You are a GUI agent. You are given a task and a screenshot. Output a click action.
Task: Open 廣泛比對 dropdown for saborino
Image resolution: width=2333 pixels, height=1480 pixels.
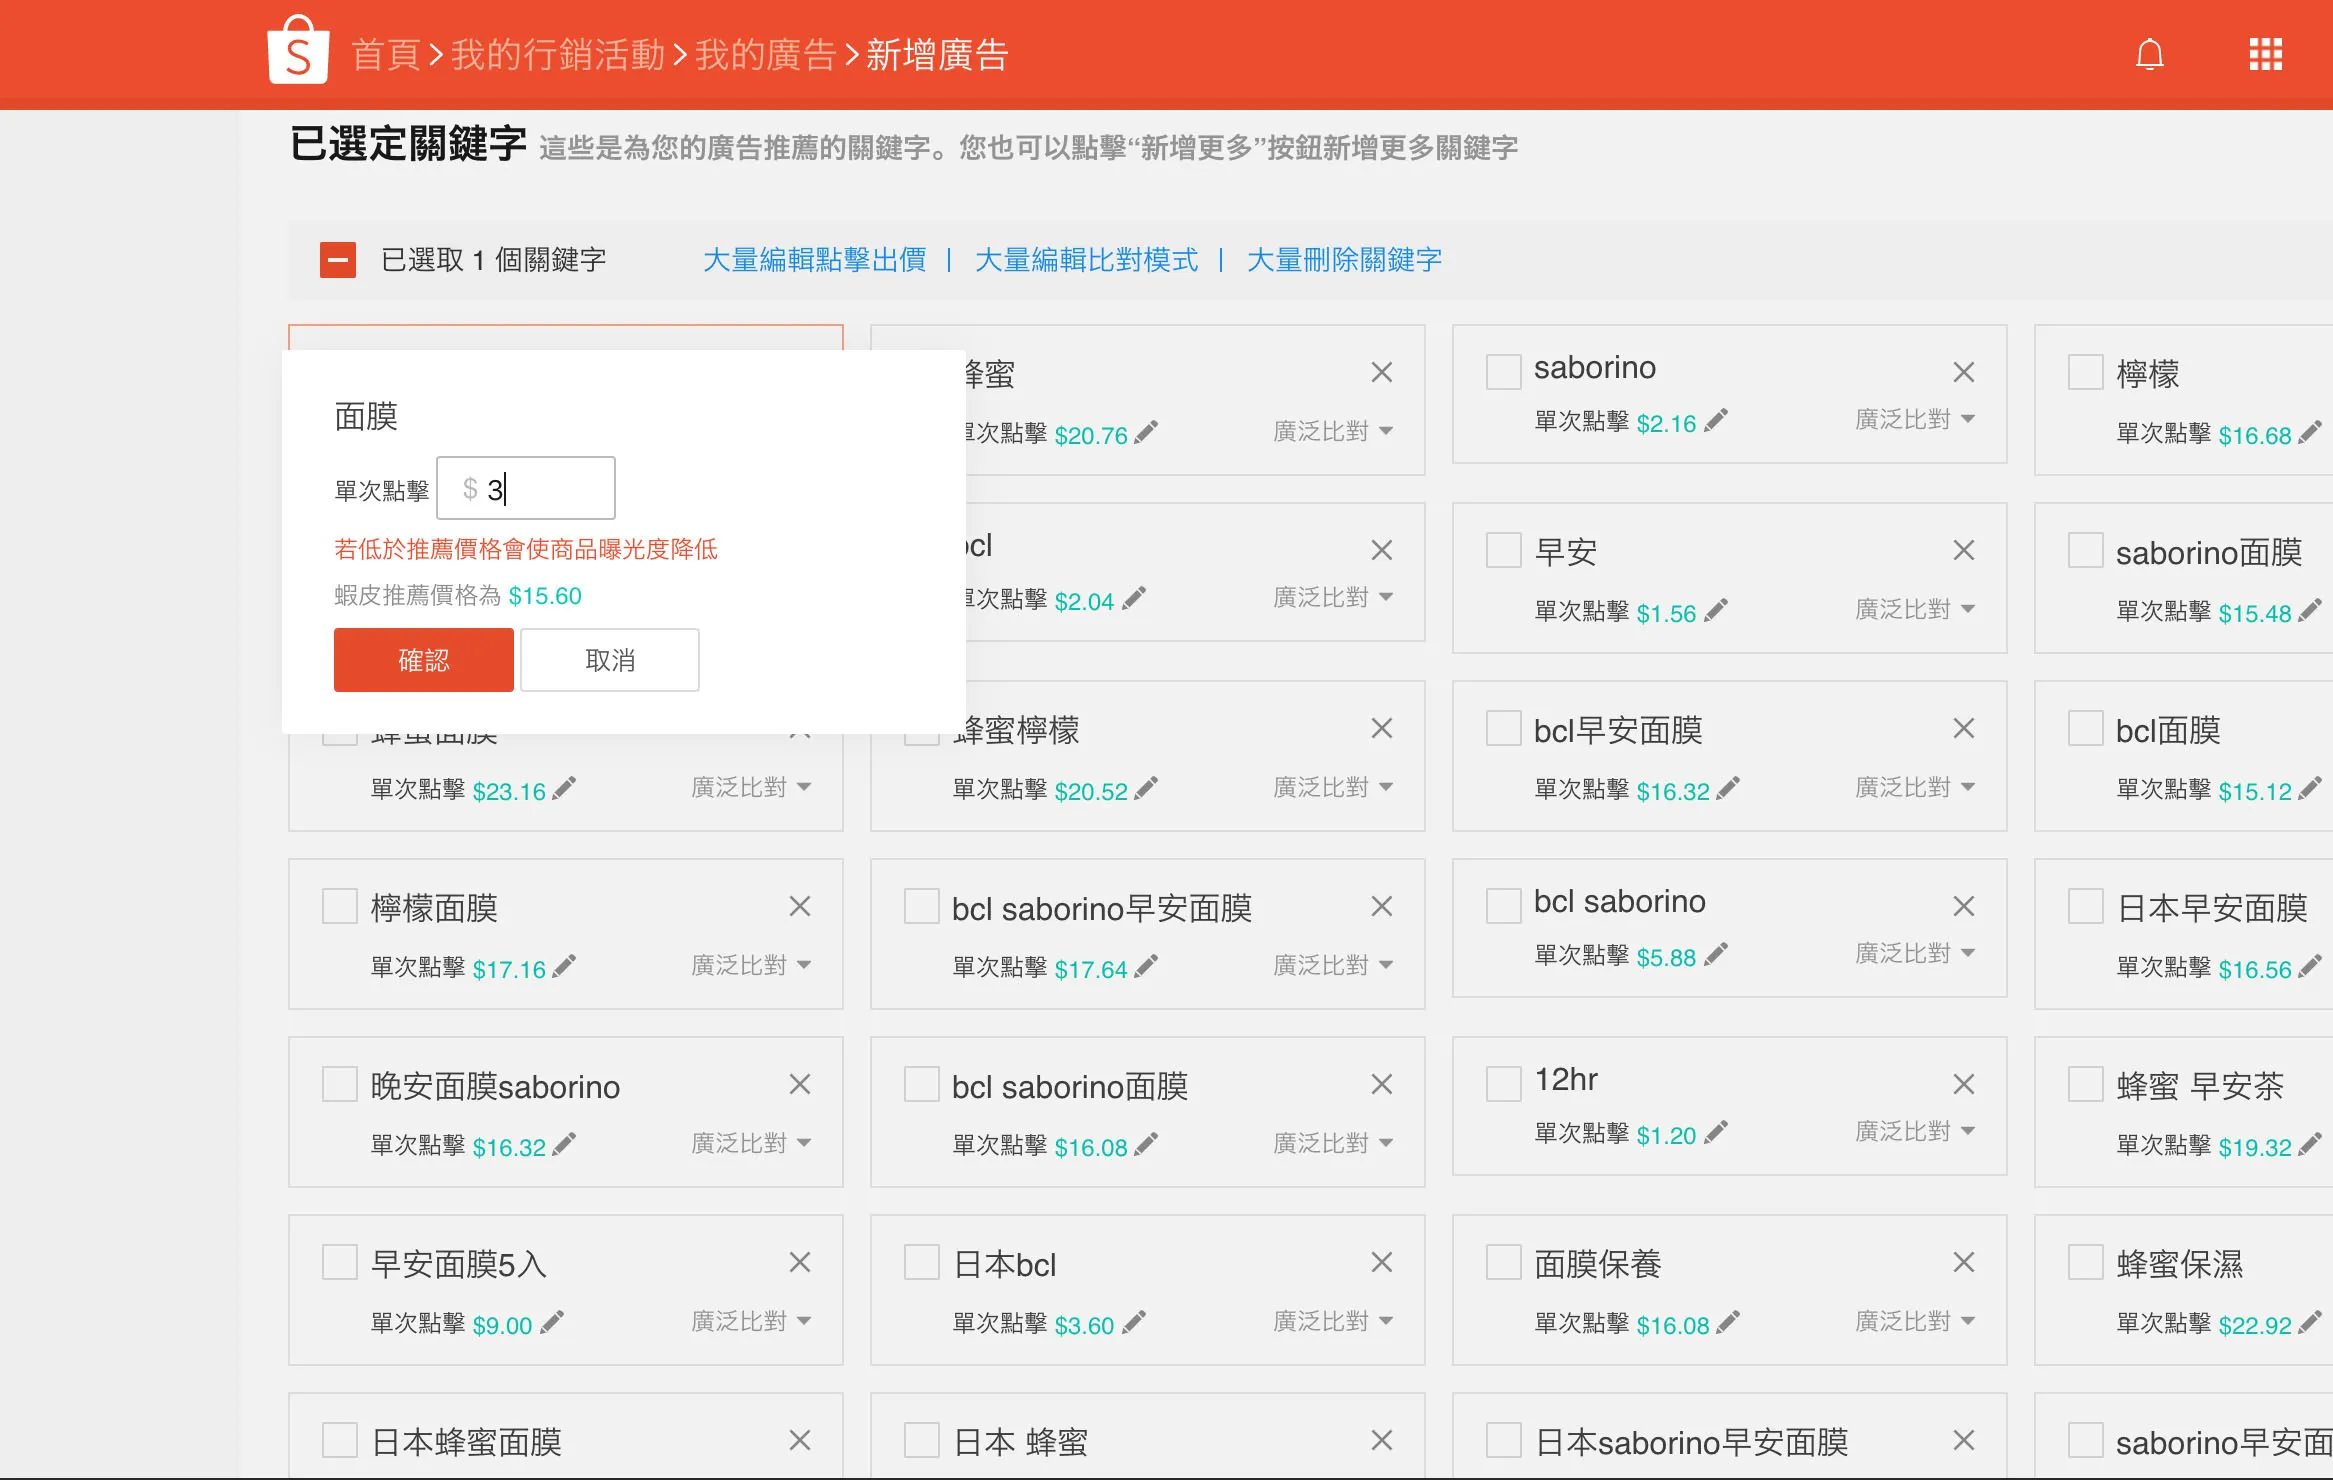pos(1914,419)
